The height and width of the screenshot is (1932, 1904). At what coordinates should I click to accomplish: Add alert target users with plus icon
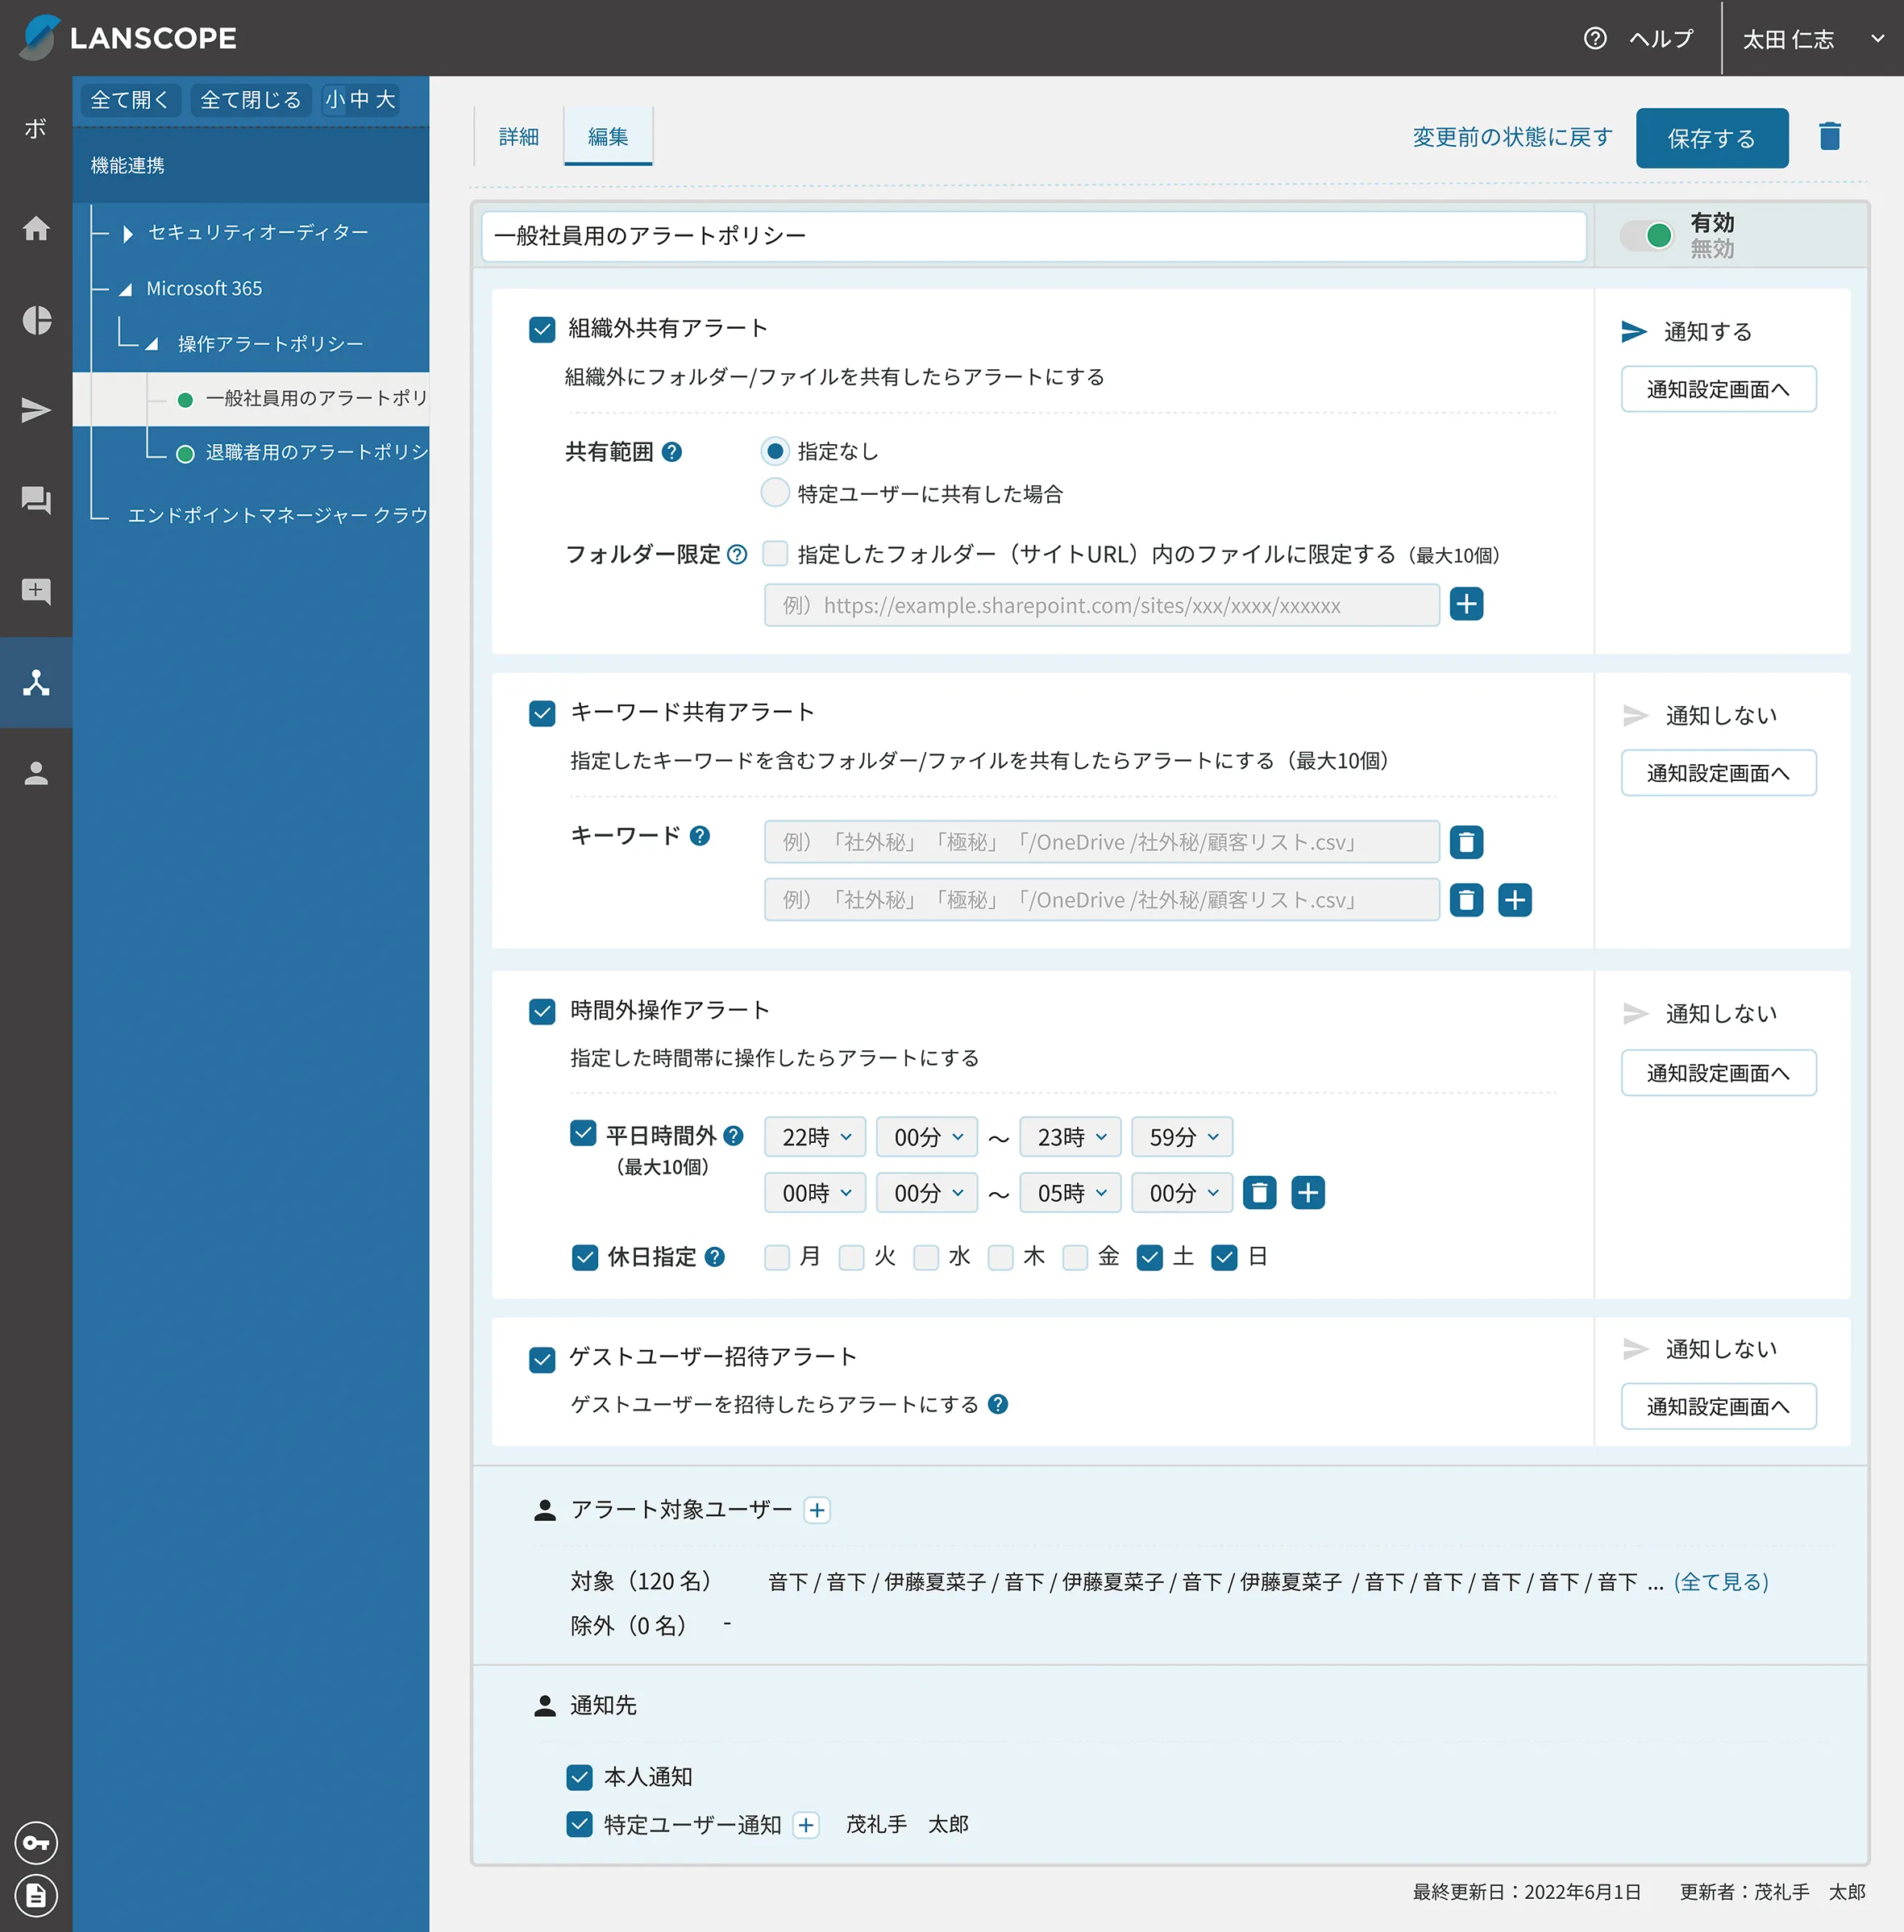click(x=817, y=1510)
